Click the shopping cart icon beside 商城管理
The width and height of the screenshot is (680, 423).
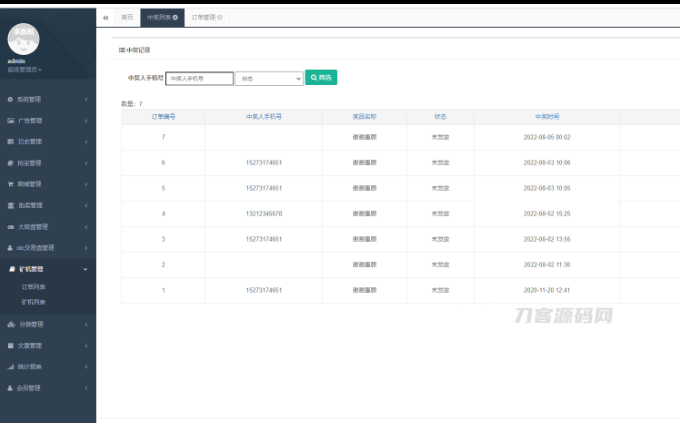tap(10, 184)
